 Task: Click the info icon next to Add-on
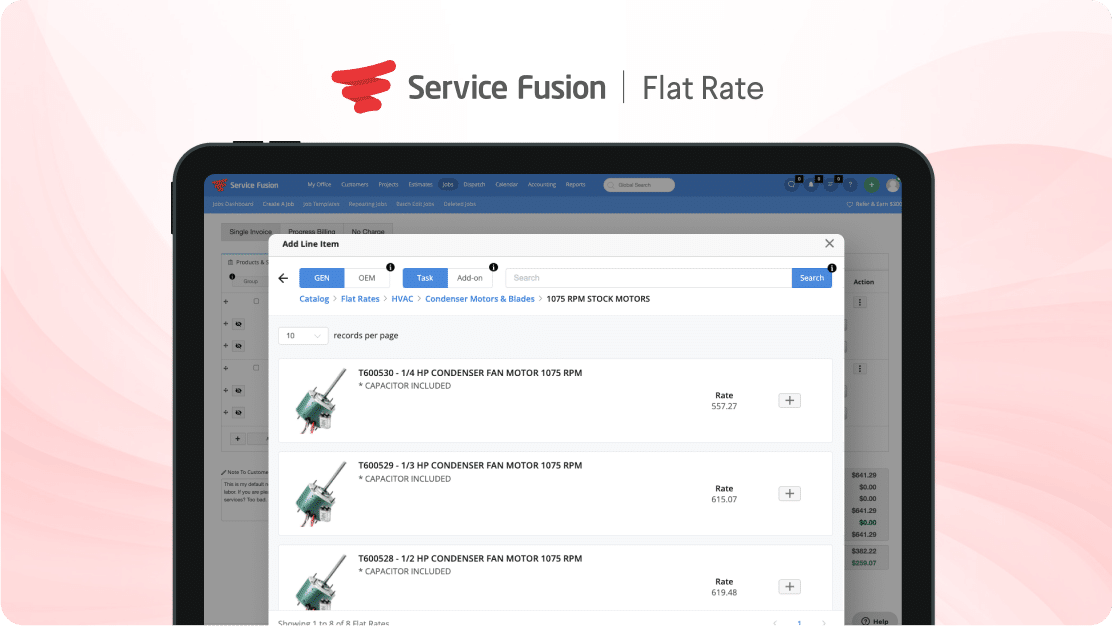pos(493,268)
